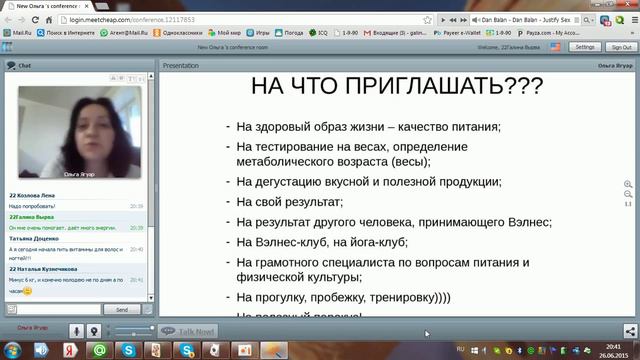Open the share icon at bottom right

(630, 331)
